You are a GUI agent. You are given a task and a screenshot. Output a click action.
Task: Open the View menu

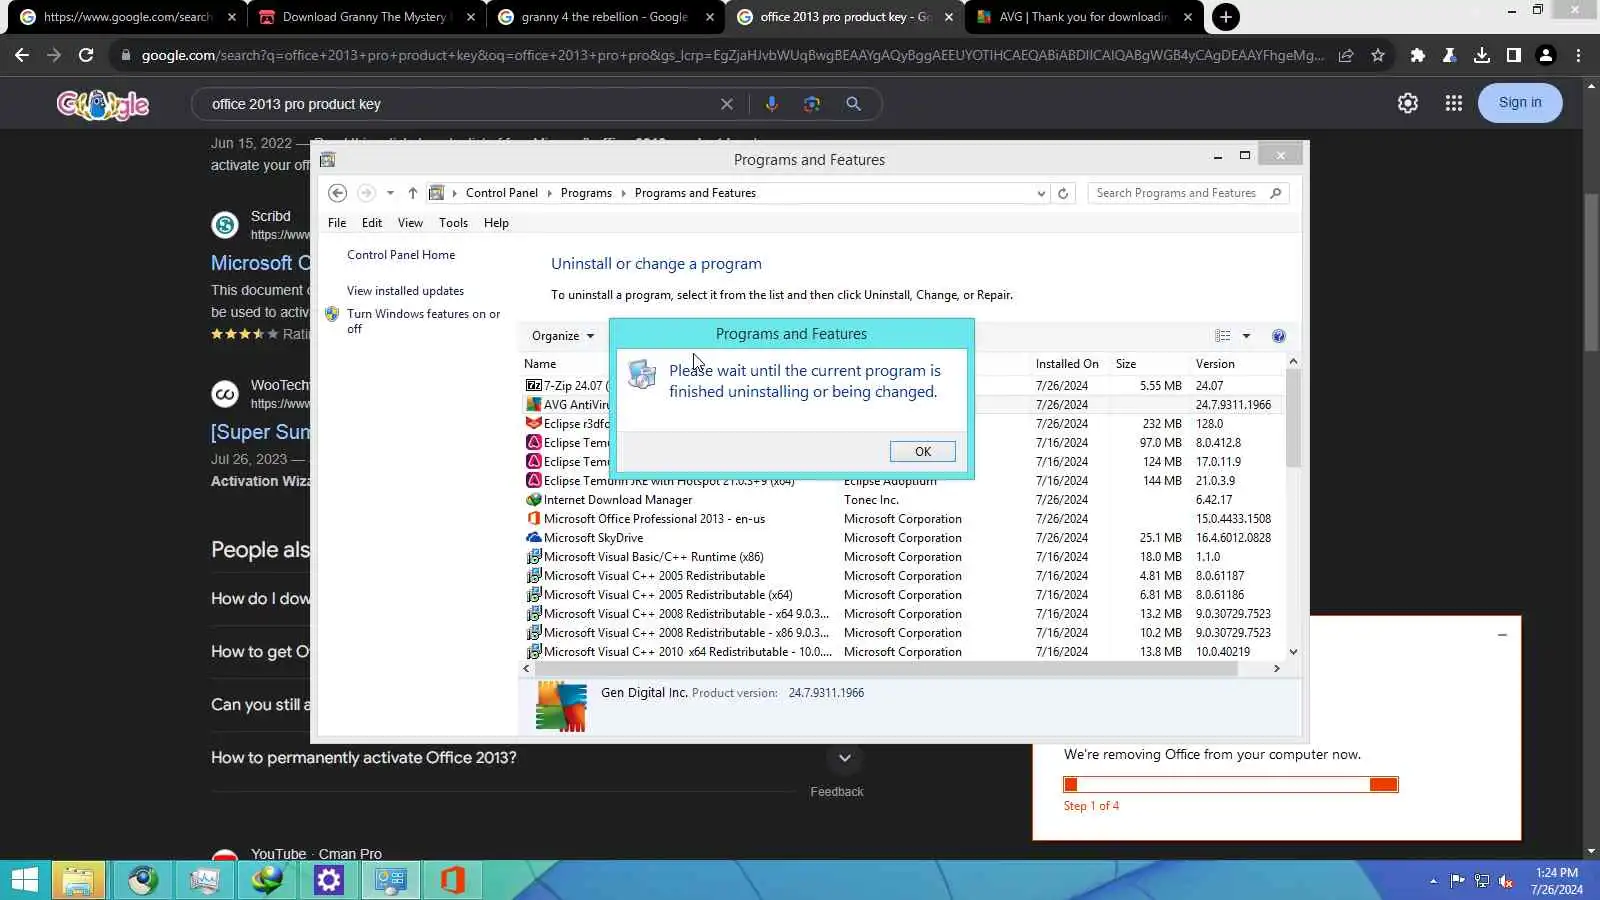(410, 223)
